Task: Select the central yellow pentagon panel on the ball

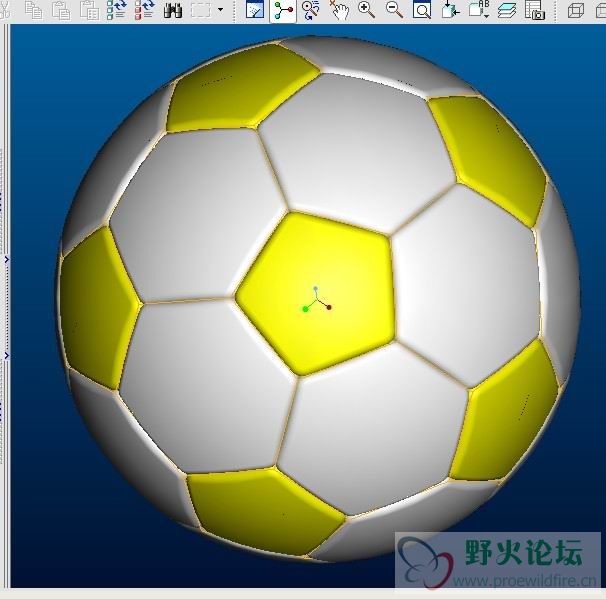Action: tap(317, 294)
